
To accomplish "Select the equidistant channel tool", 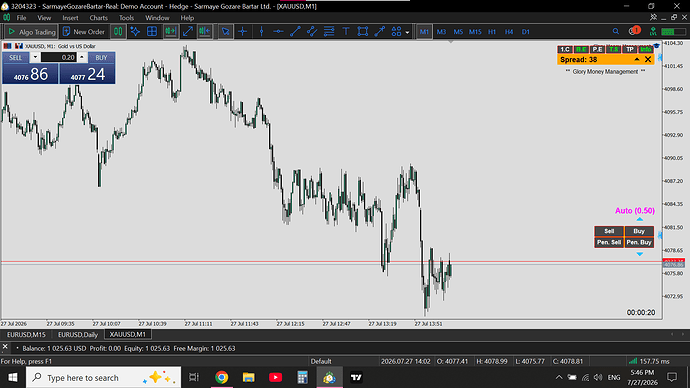I will pyautogui.click(x=312, y=31).
